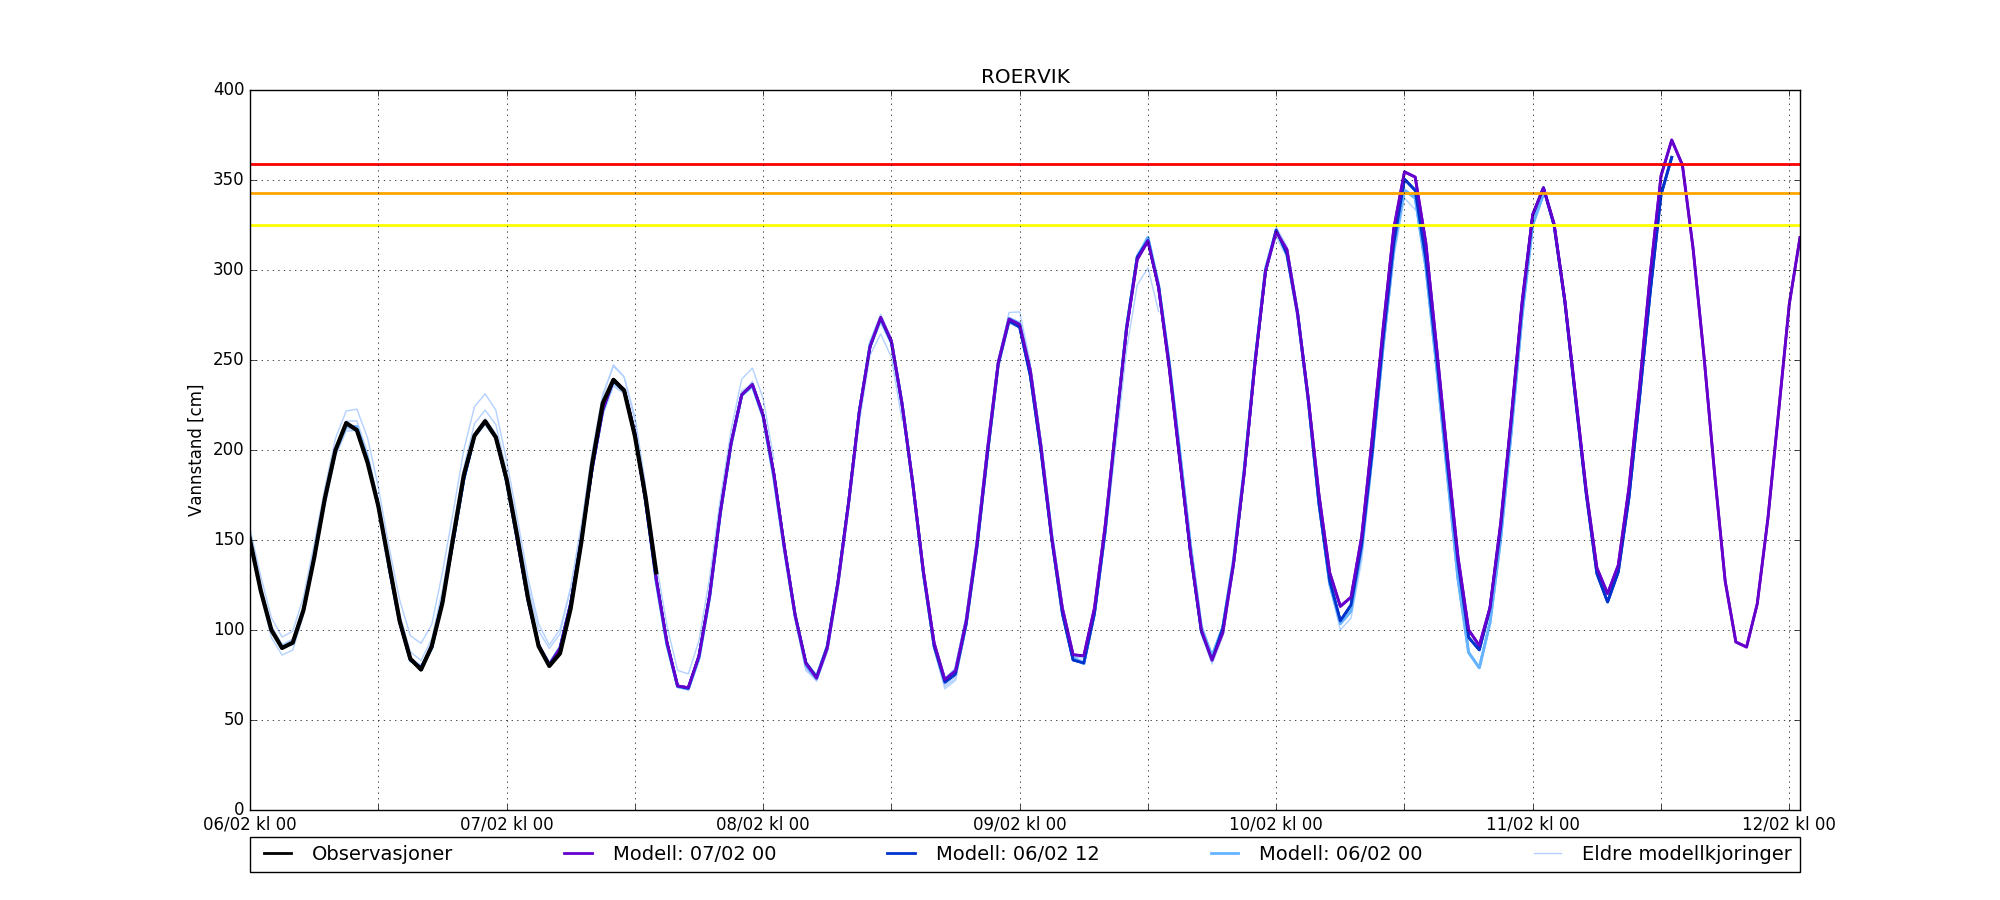The image size is (2000, 900).
Task: Click the dark blue legend swatch for Modell 06/02 12
Action: point(902,854)
